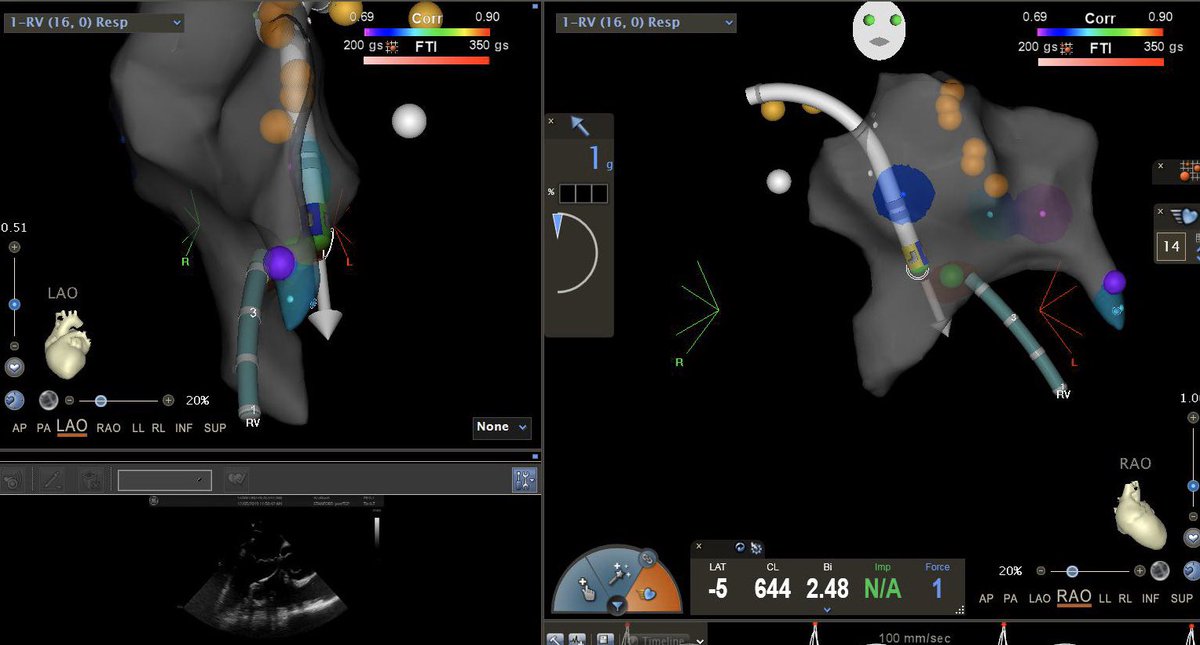Image resolution: width=1200 pixels, height=645 pixels.
Task: Click the blue rotation icon in left viewer
Action: (x=14, y=400)
